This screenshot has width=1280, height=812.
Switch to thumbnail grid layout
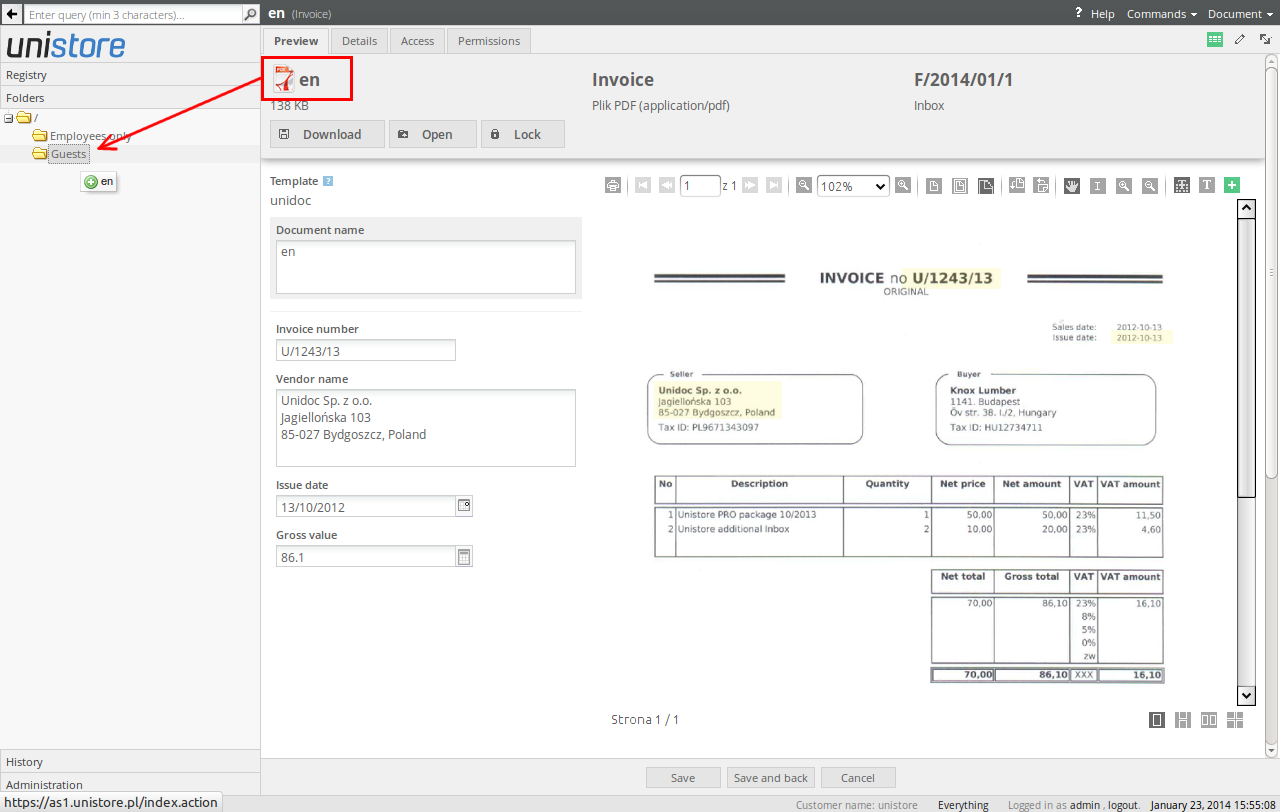pyautogui.click(x=1235, y=720)
